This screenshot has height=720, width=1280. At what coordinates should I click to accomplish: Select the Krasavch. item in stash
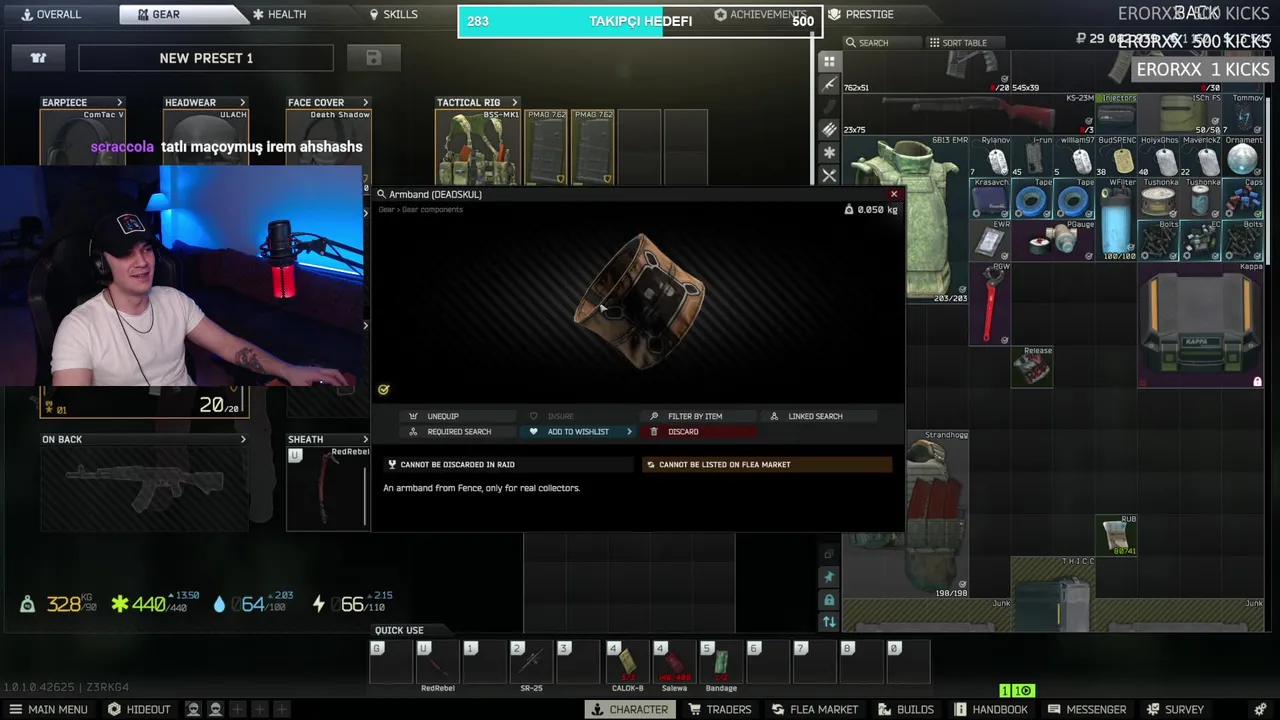tap(990, 199)
